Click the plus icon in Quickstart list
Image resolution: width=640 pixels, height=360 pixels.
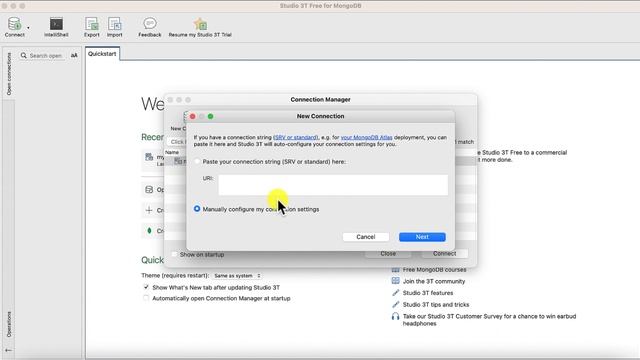[149, 210]
